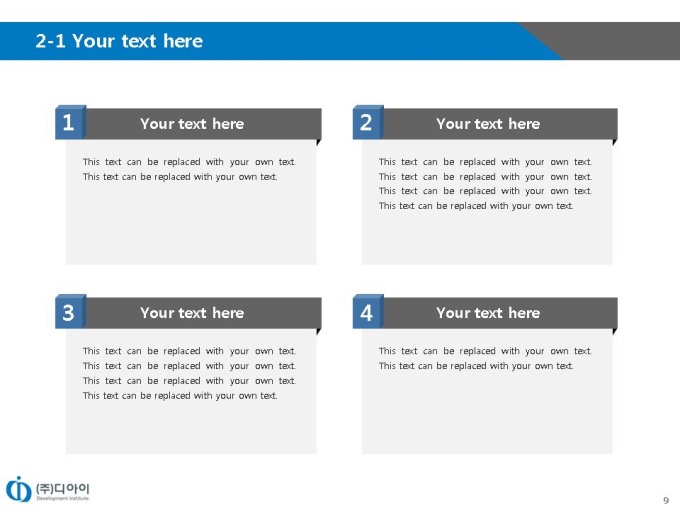Image resolution: width=680 pixels, height=510 pixels.
Task: Click the blue number 1 badge
Action: point(70,122)
